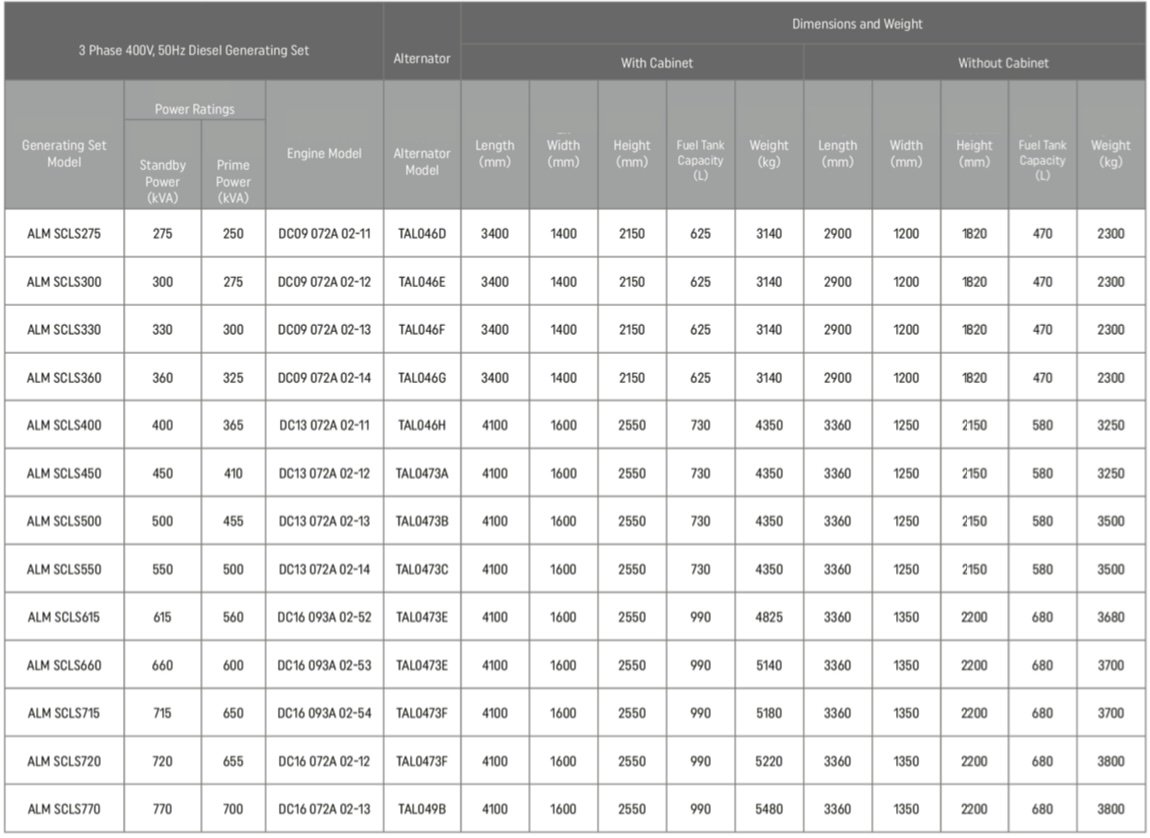Click alternator model TAL0473A cell
Image resolution: width=1150 pixels, height=838 pixels.
coord(422,473)
